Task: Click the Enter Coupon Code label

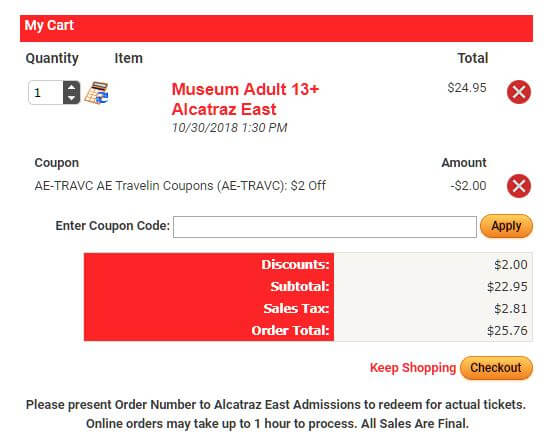Action: click(113, 226)
